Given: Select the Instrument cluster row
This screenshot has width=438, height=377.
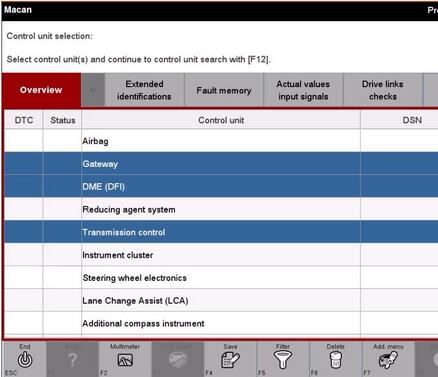Looking at the screenshot, I should [x=221, y=255].
